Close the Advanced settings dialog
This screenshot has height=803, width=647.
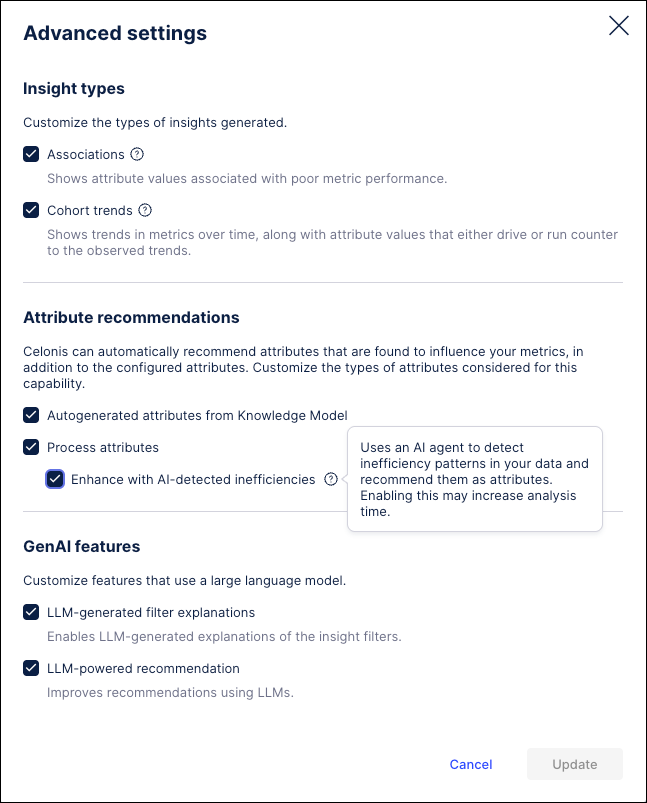tap(618, 26)
